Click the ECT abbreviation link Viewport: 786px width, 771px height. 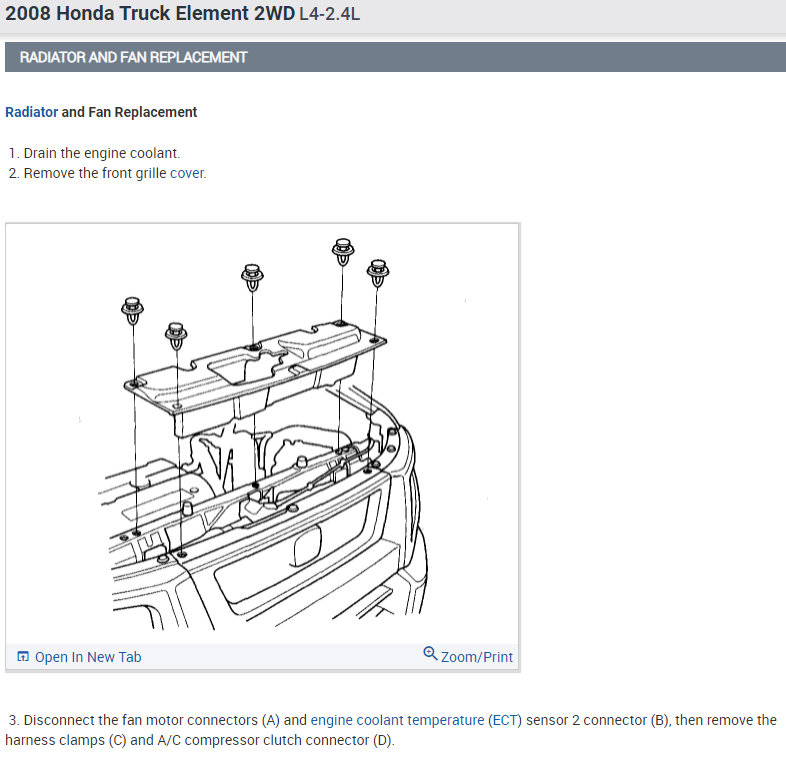pyautogui.click(x=505, y=720)
